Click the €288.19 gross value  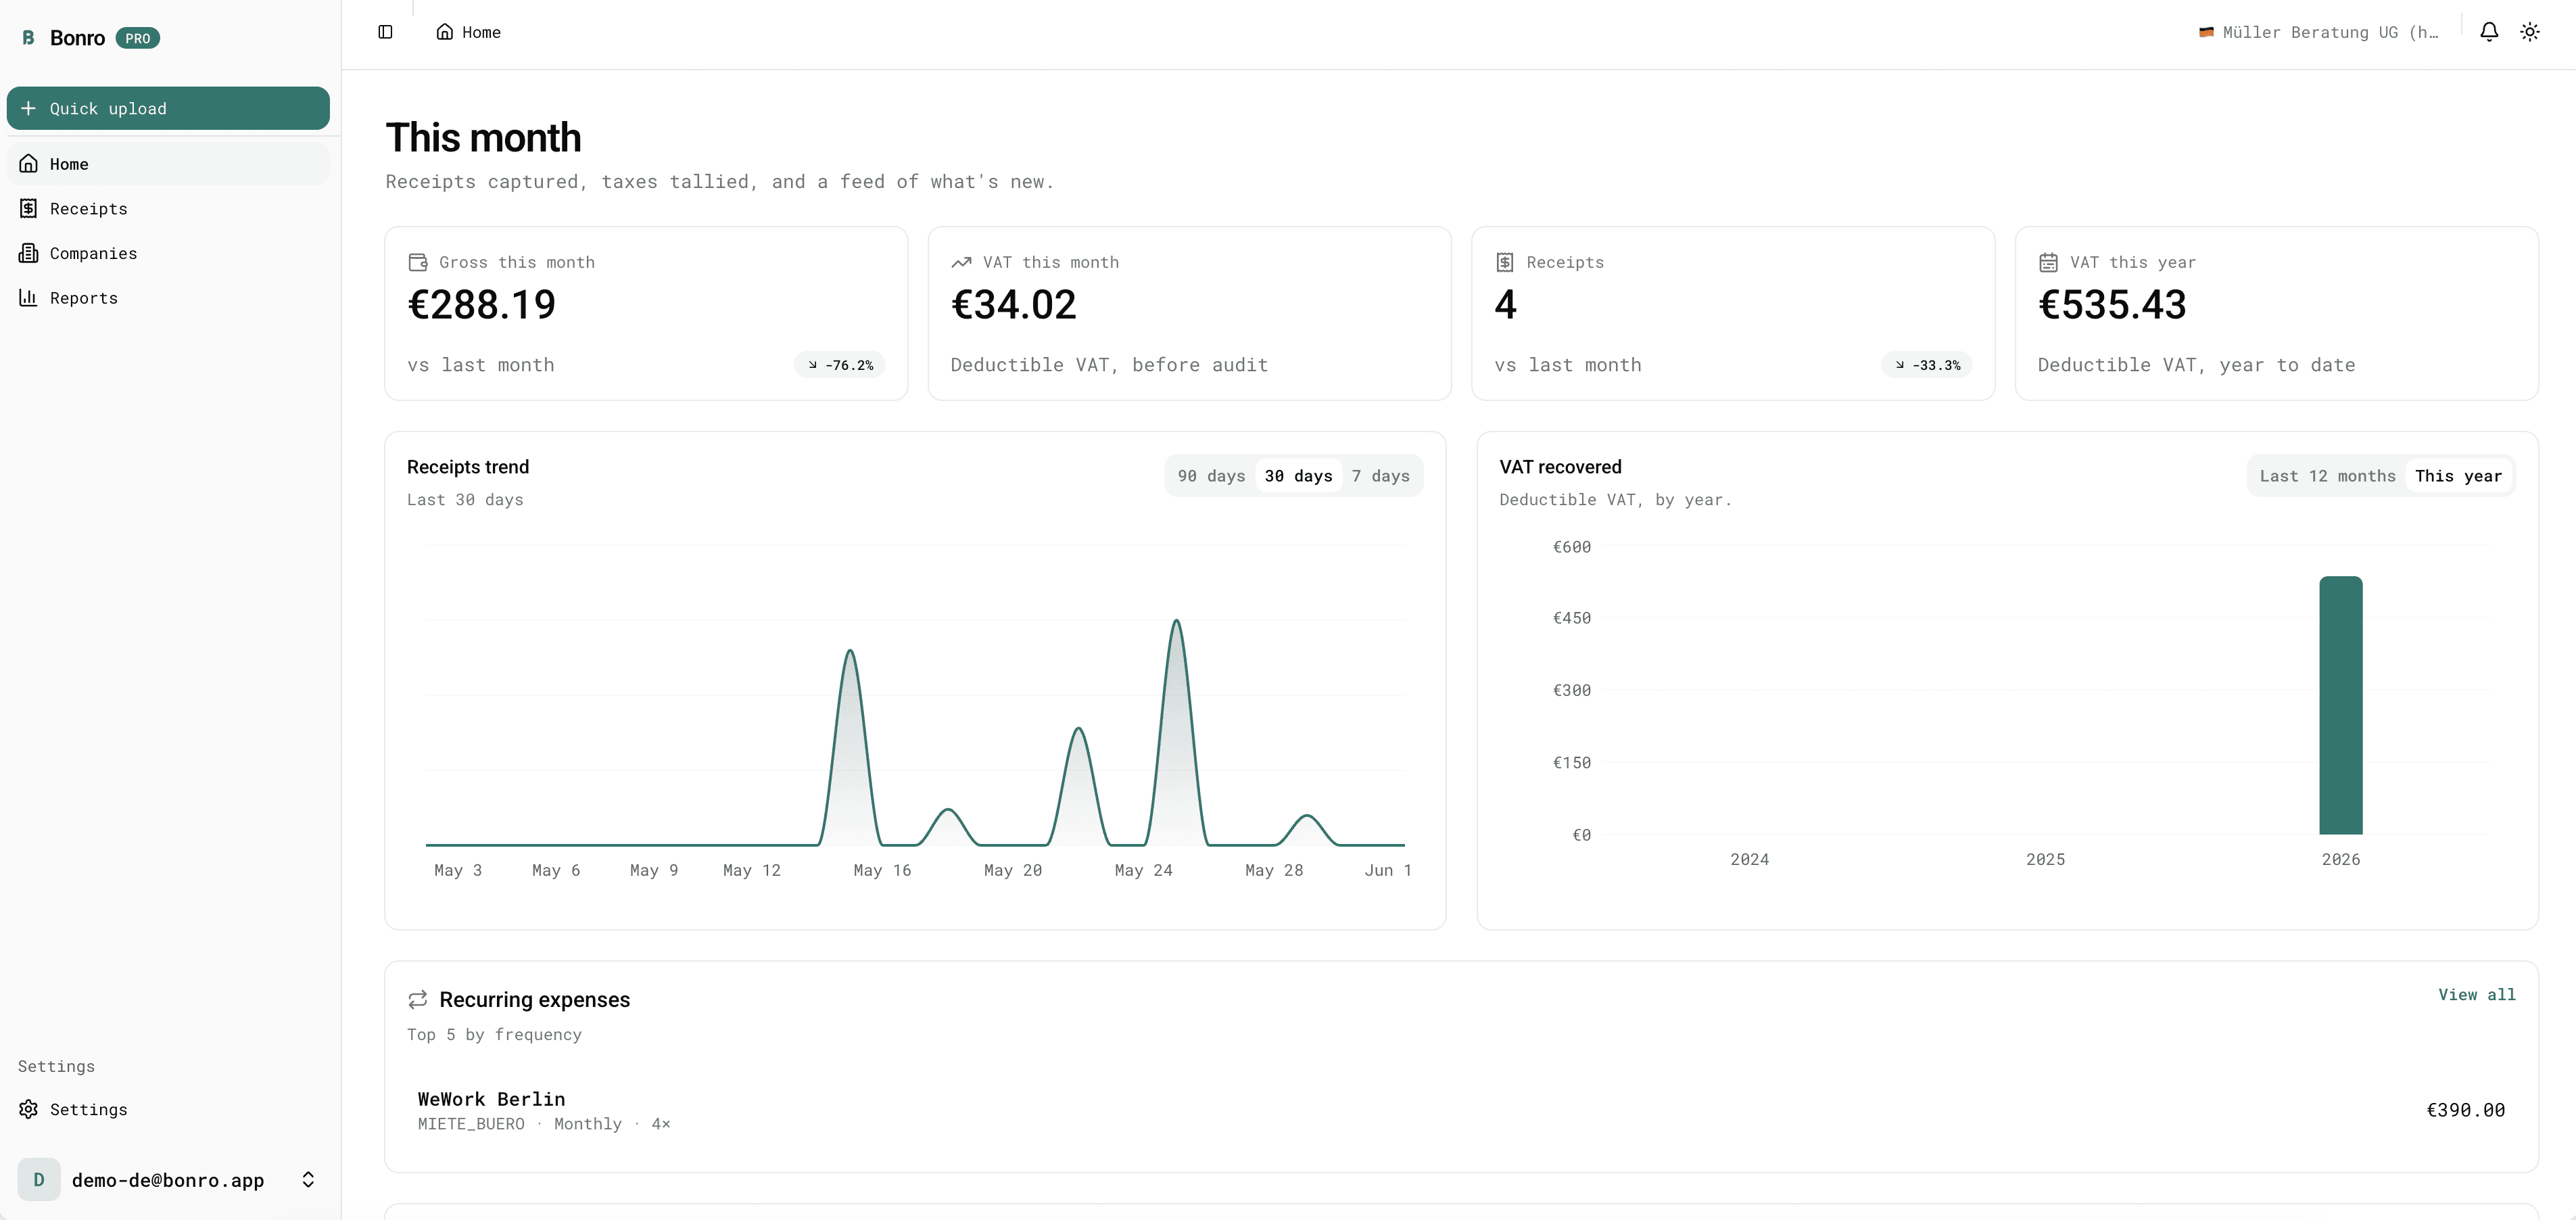[x=481, y=305]
